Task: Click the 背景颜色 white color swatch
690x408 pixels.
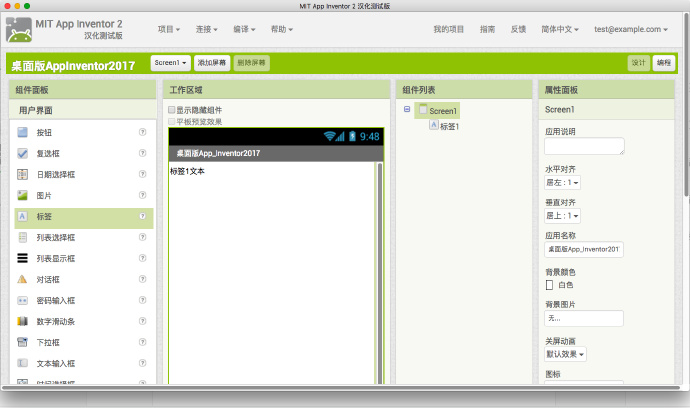Action: [x=549, y=285]
